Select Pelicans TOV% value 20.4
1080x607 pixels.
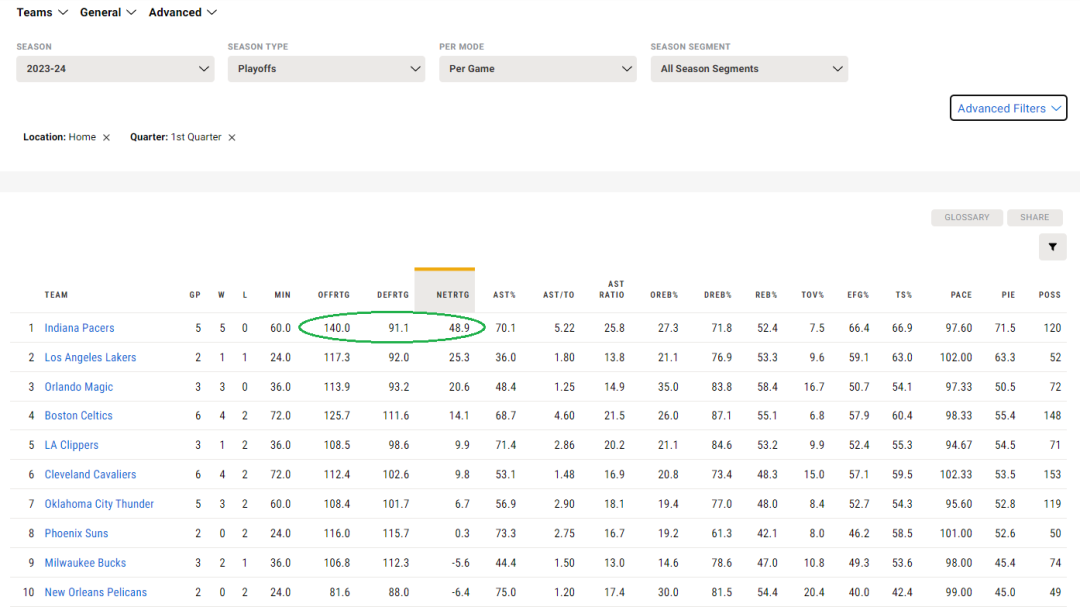coord(814,593)
